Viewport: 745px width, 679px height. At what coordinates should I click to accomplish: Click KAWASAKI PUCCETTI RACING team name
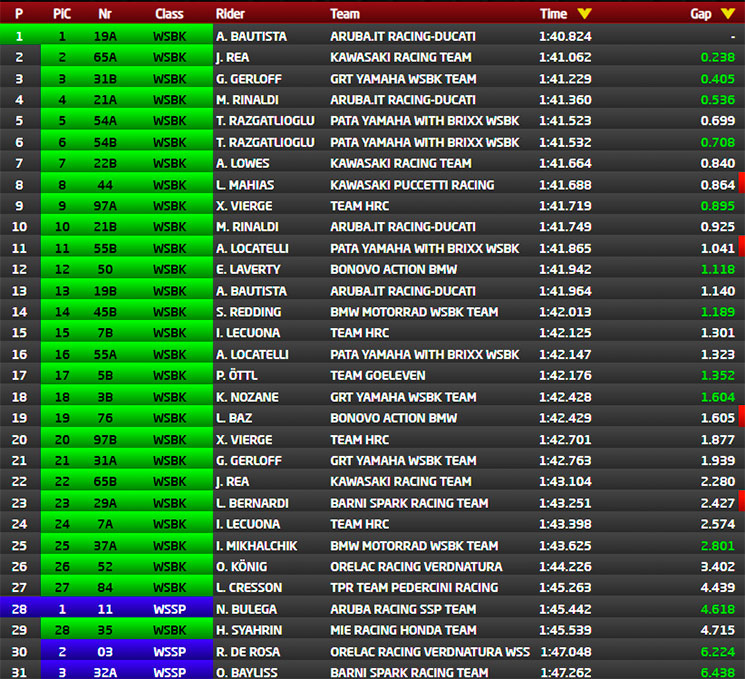pos(412,185)
